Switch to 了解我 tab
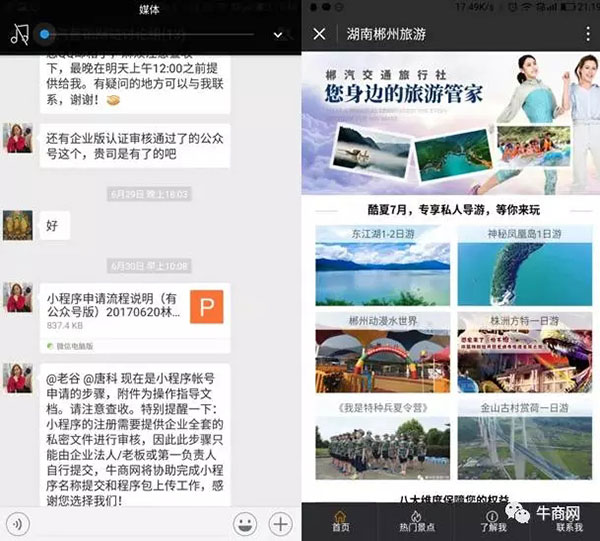600x541 pixels. point(493,521)
